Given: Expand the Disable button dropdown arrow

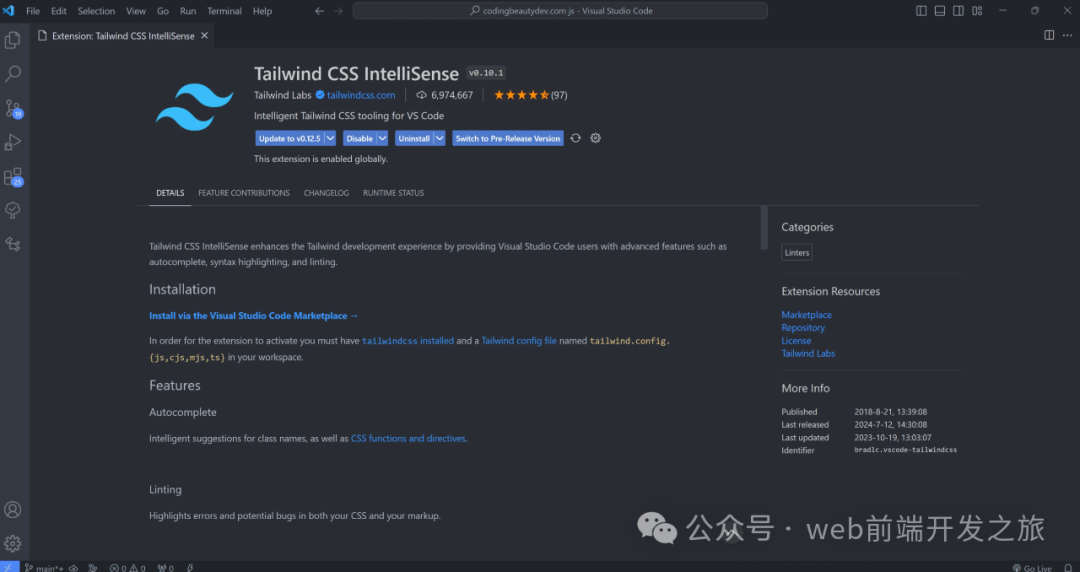Looking at the screenshot, I should tap(383, 138).
